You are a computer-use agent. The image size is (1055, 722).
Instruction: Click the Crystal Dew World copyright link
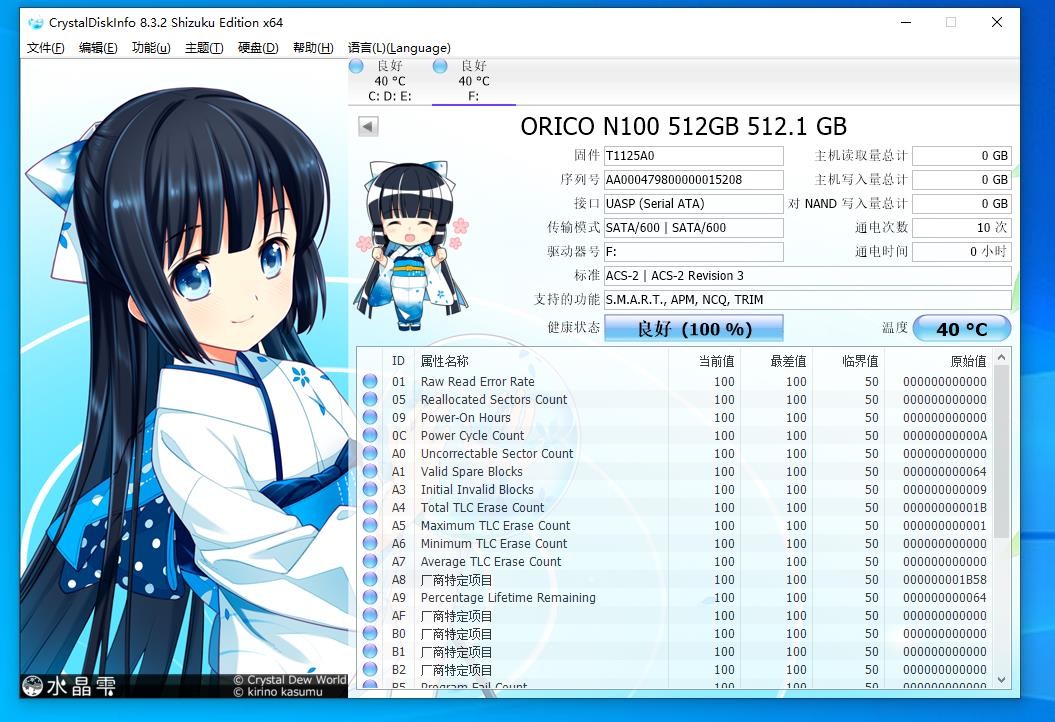coord(290,680)
